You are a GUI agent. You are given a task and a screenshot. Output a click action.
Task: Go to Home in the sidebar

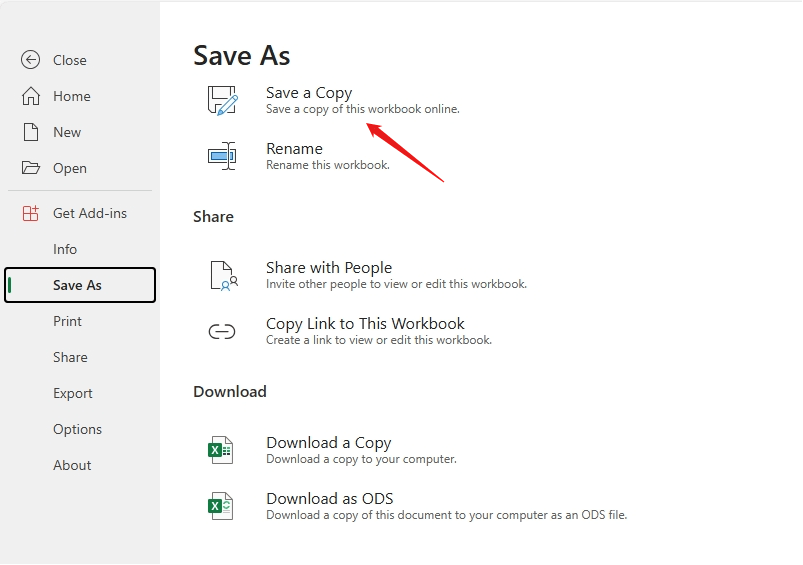(x=72, y=96)
